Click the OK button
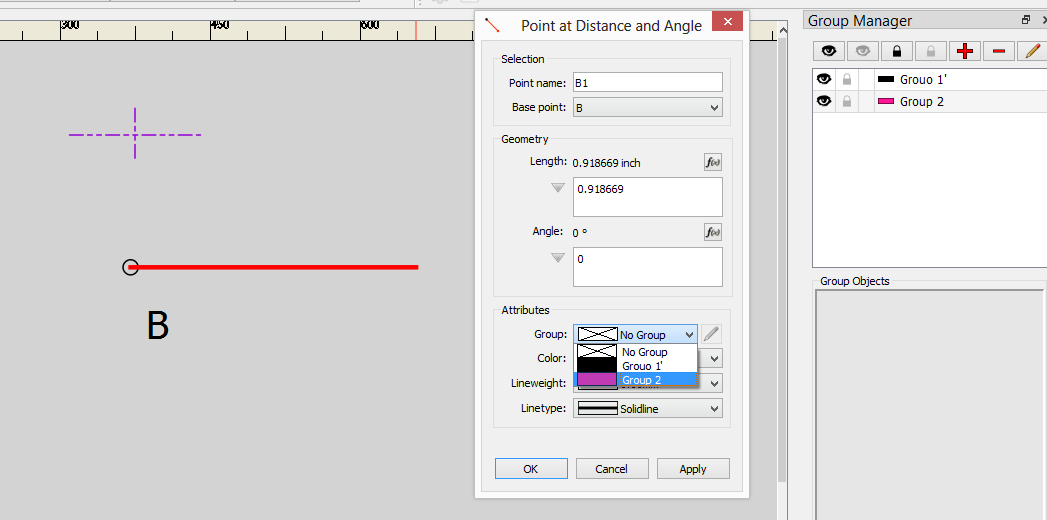 531,469
